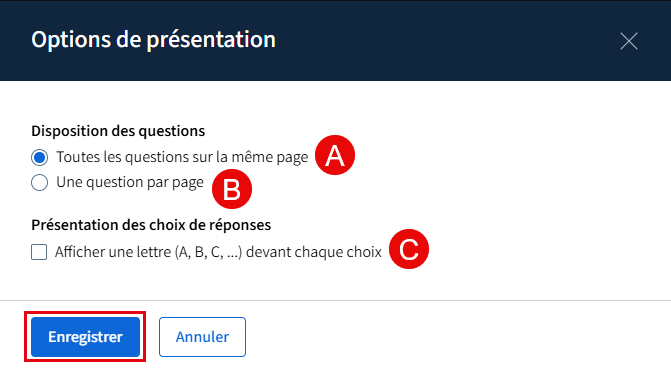
Task: Click the blue dot inside the selected radio
Action: (x=39, y=157)
